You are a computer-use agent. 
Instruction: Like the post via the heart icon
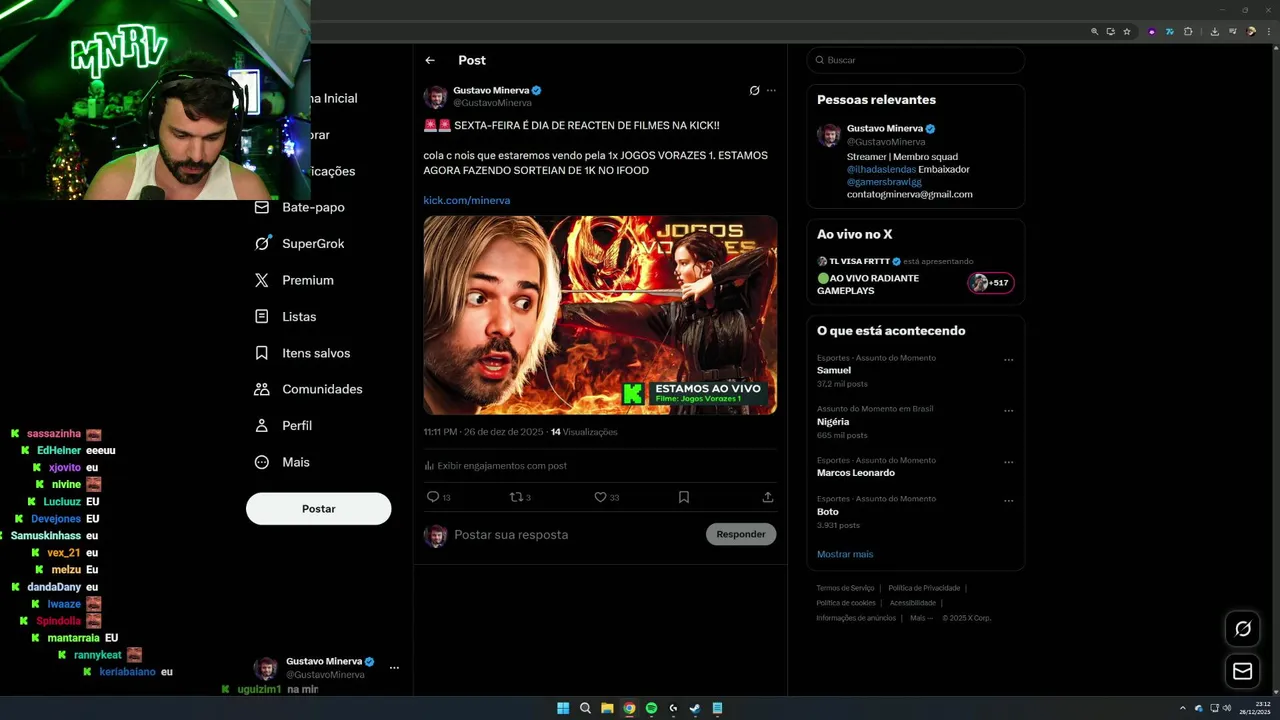600,497
